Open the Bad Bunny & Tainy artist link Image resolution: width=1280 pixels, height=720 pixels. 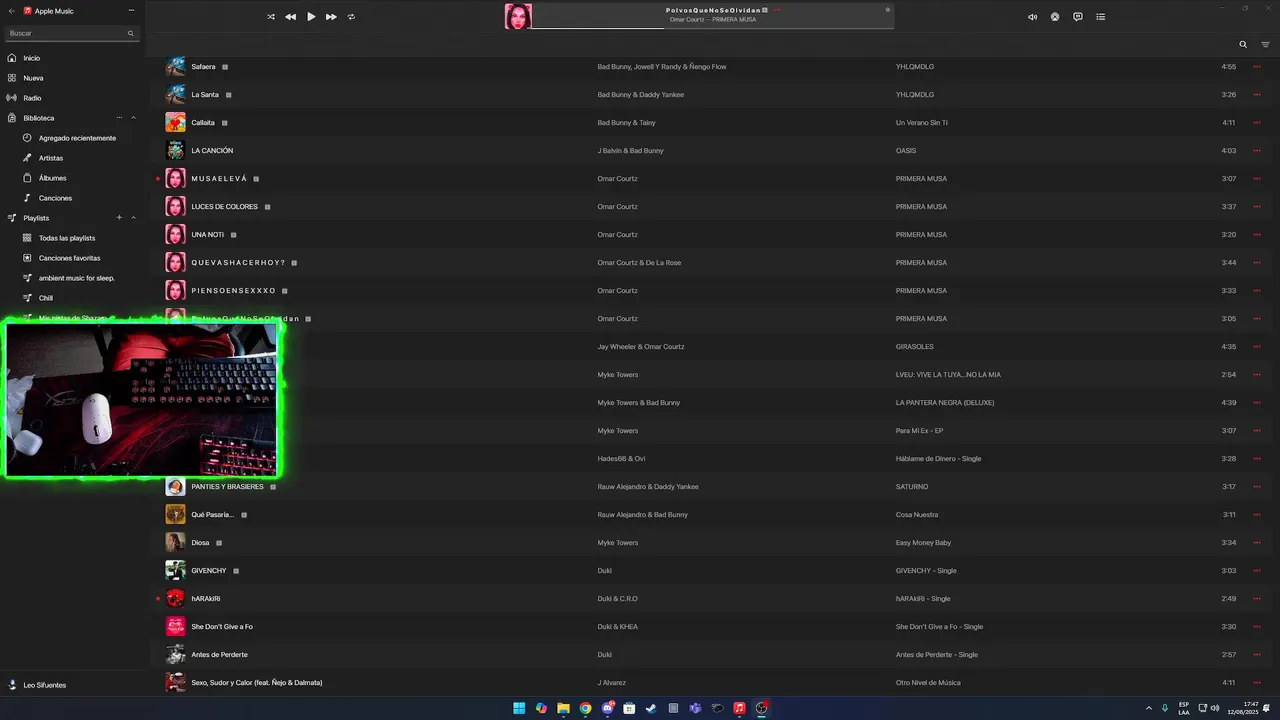point(627,123)
